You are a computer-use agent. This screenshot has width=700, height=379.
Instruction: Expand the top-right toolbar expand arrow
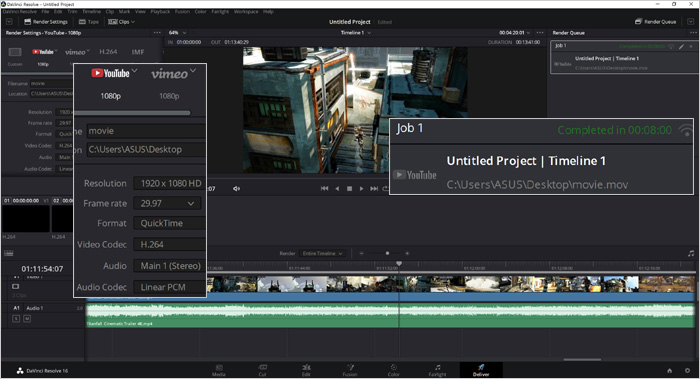(x=691, y=21)
